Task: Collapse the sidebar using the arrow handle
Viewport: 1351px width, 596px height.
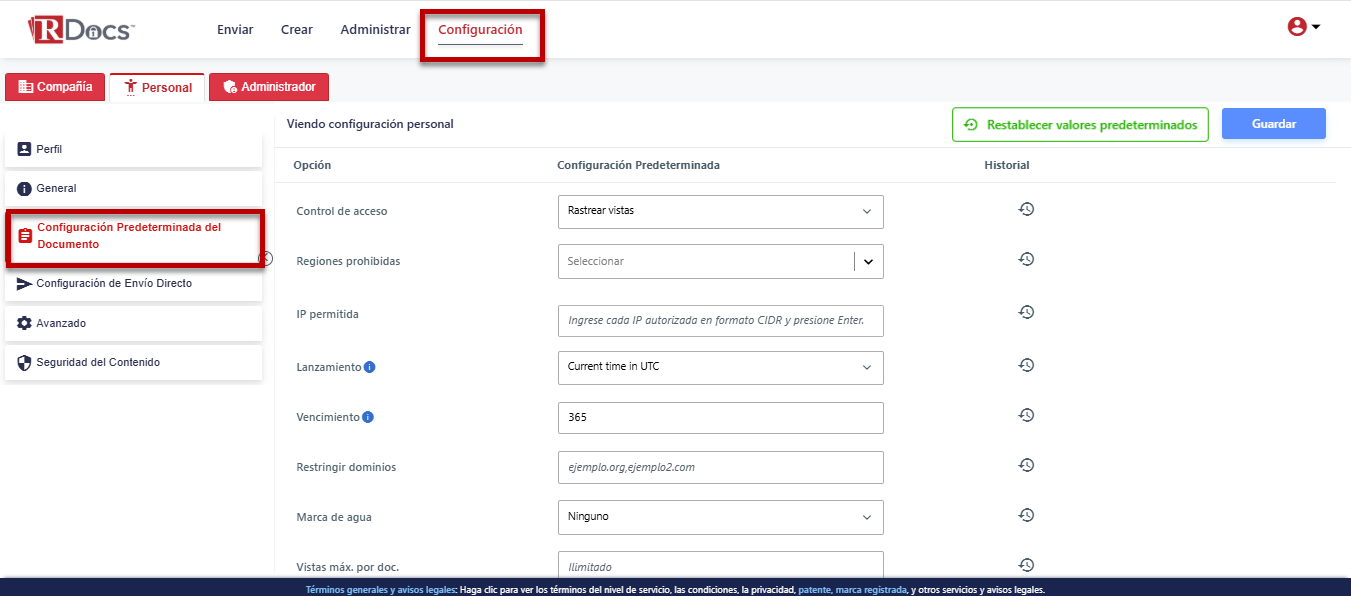Action: [x=266, y=259]
